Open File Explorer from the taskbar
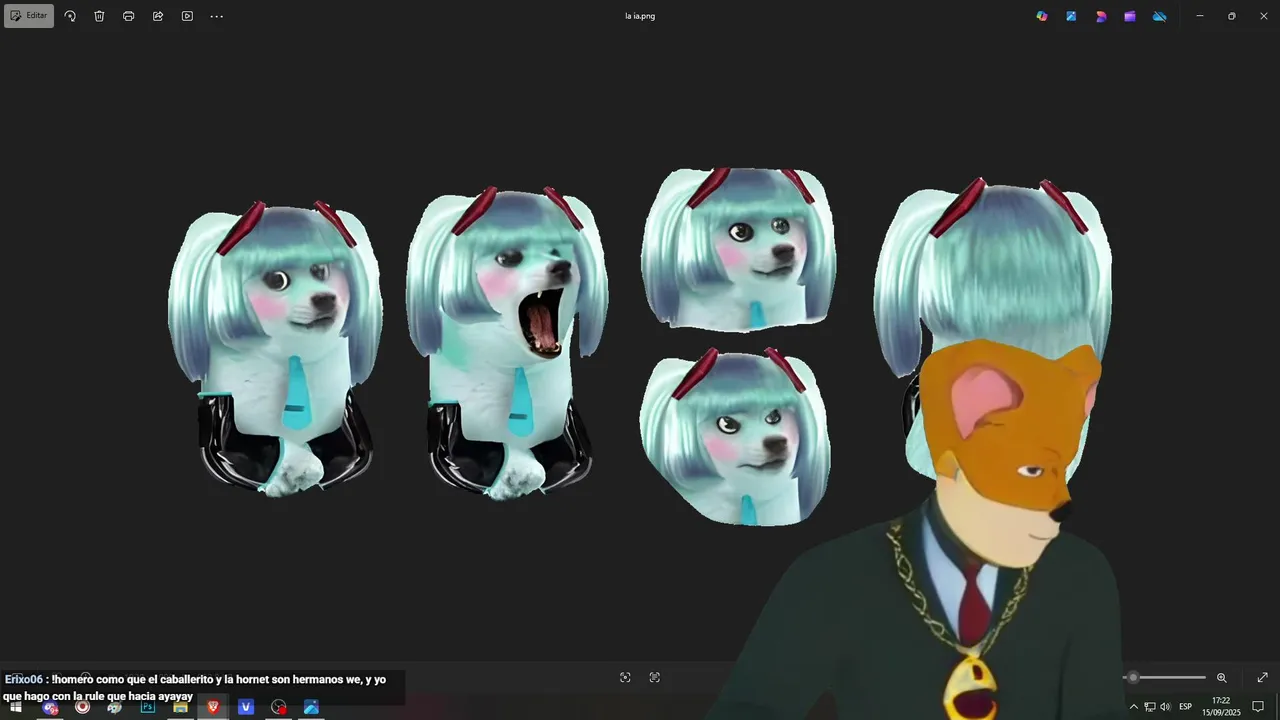 (180, 707)
